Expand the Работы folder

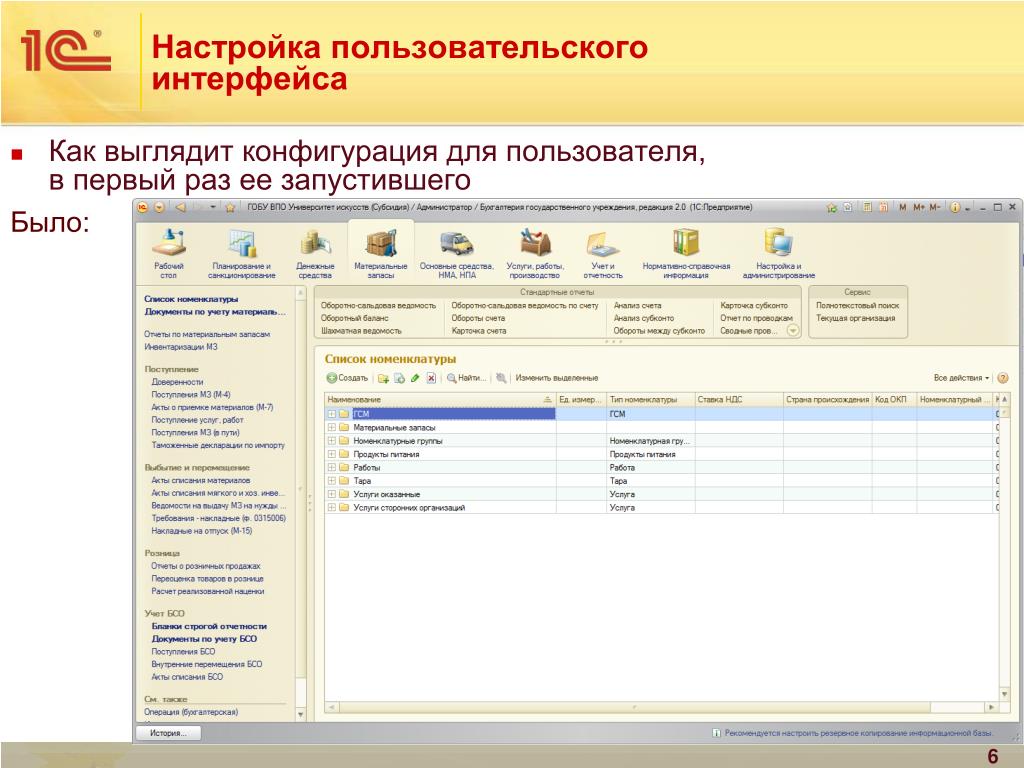pyautogui.click(x=332, y=468)
